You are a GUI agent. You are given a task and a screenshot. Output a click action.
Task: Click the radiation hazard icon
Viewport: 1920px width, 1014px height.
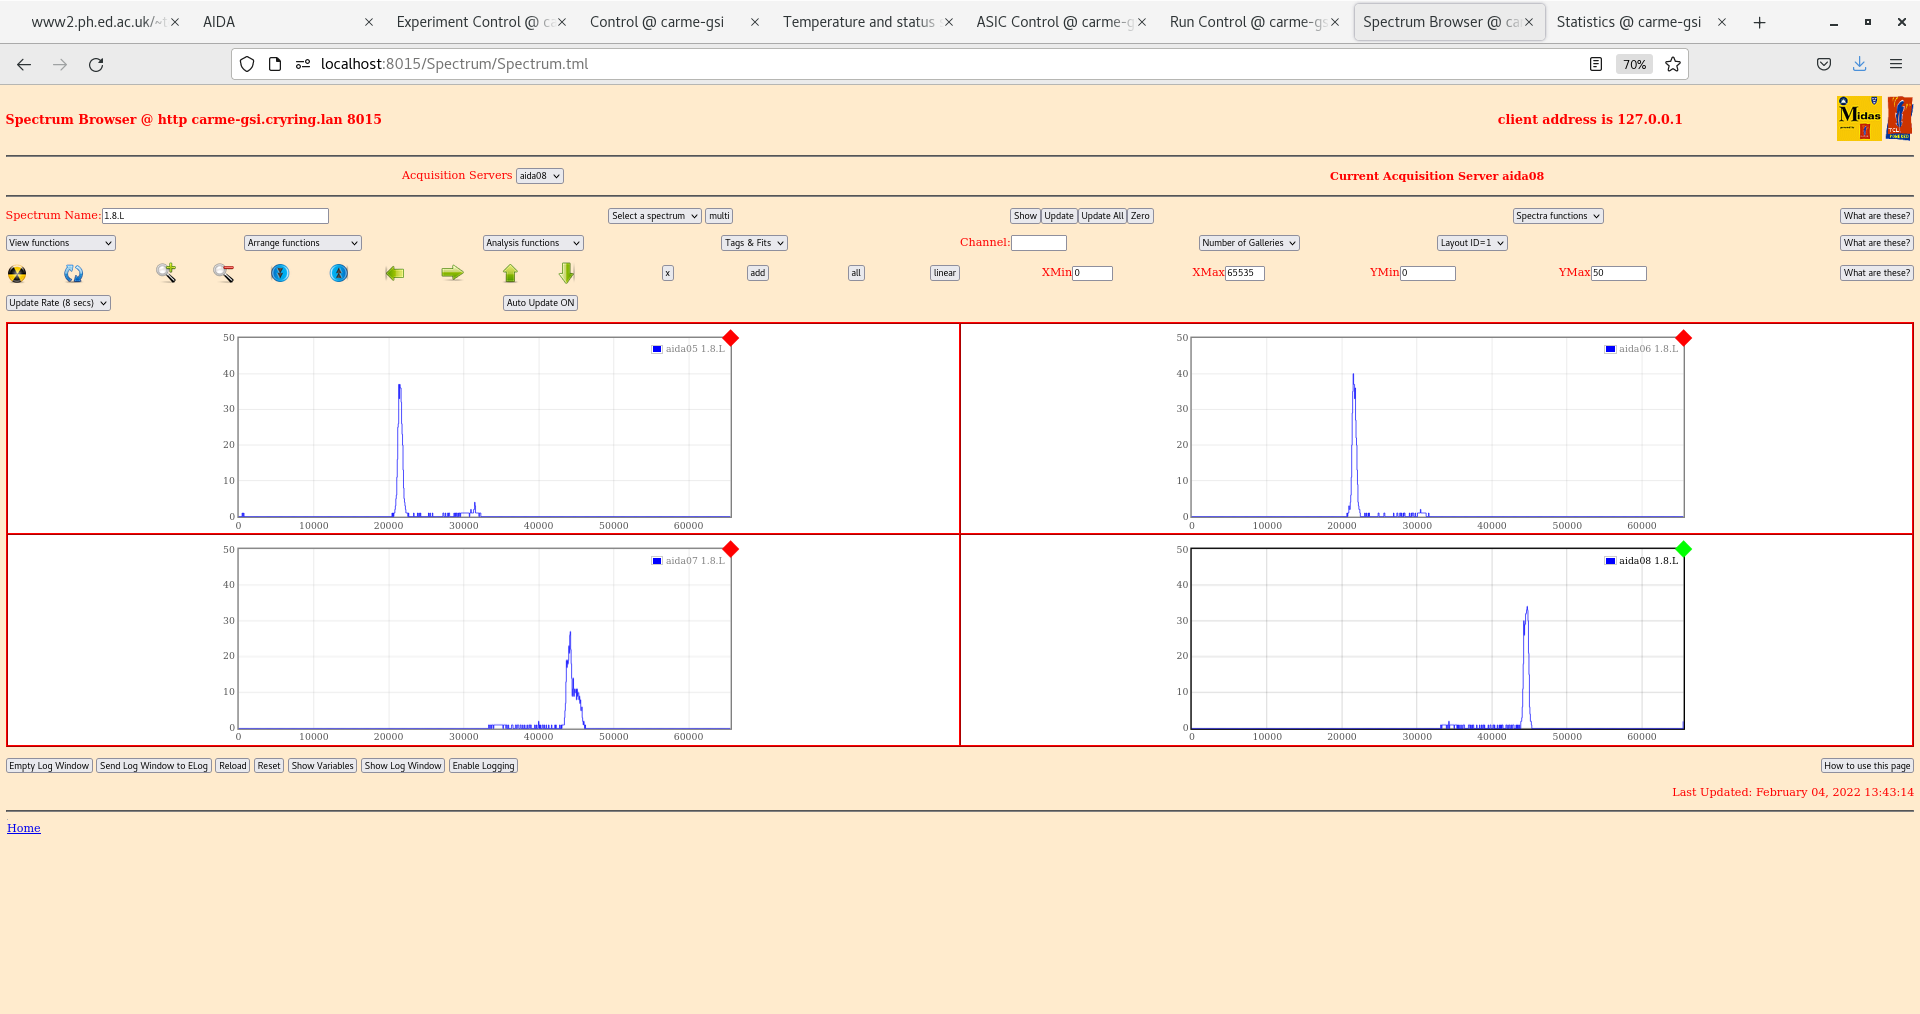[x=17, y=273]
